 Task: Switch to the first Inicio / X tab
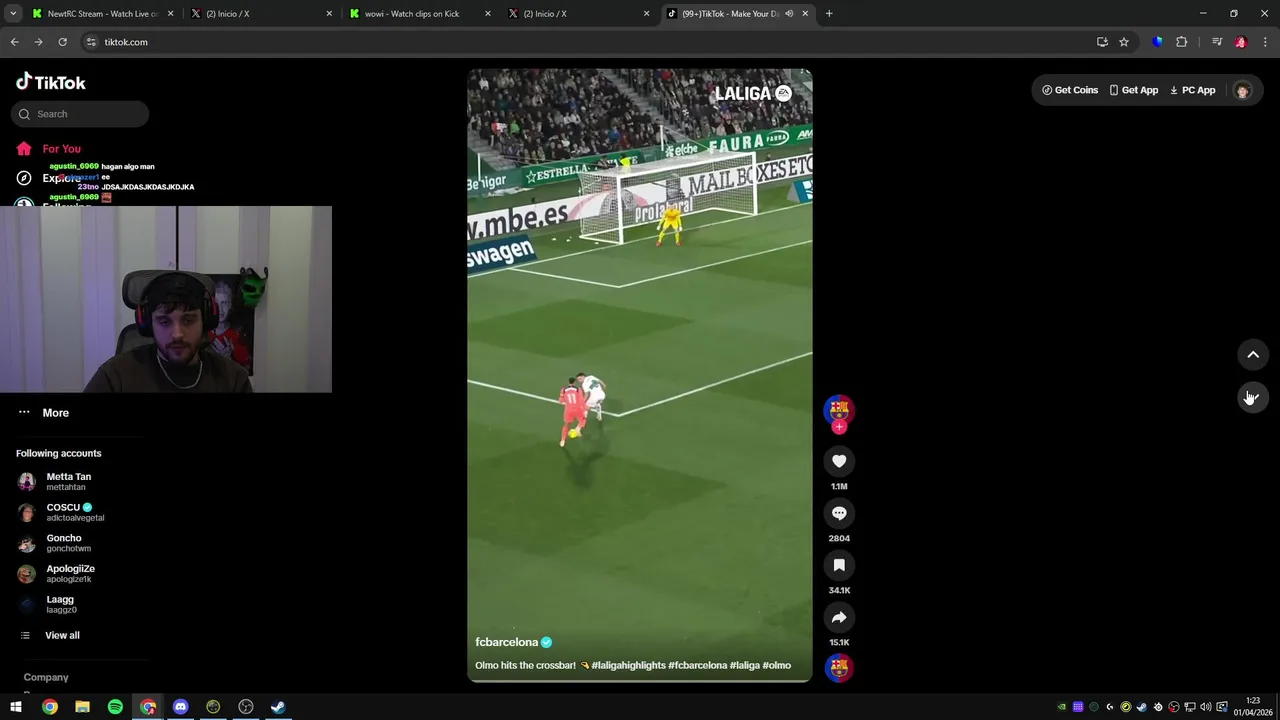coord(261,14)
